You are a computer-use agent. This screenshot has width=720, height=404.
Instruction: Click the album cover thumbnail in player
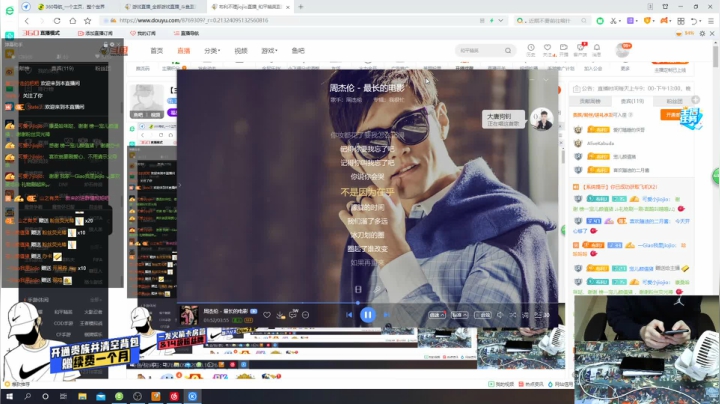(189, 315)
